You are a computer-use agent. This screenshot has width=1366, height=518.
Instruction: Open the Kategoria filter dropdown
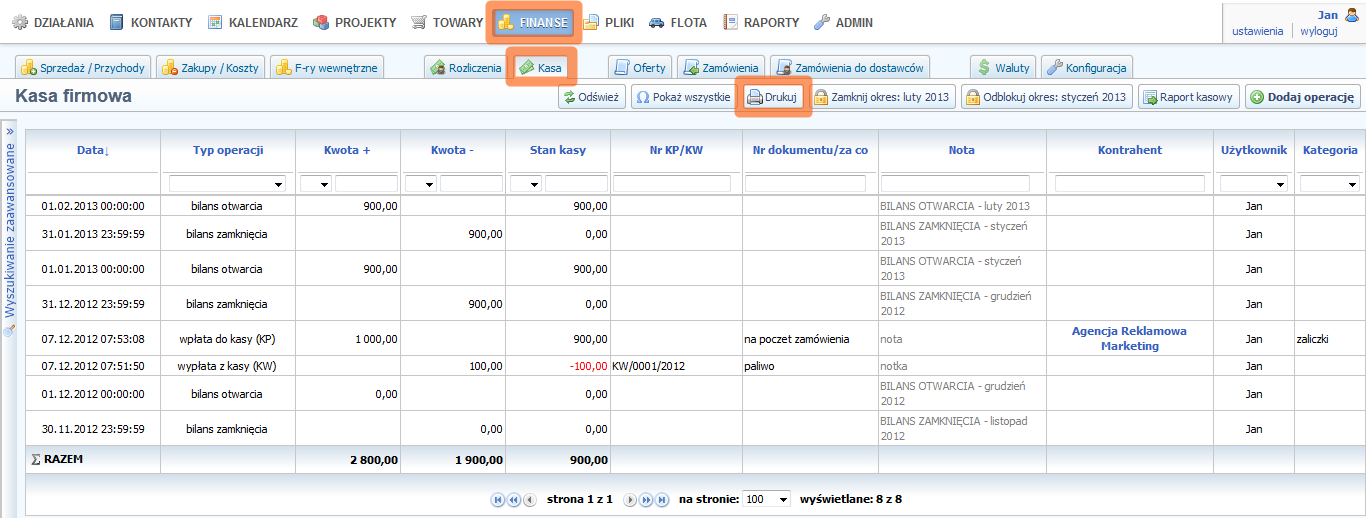(x=1329, y=184)
